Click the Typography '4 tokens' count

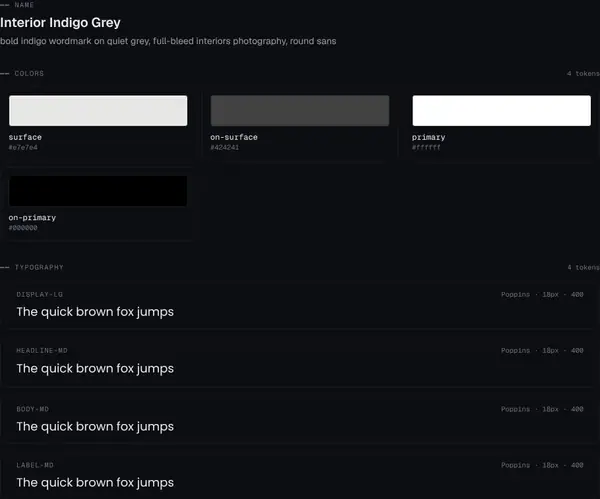[583, 267]
